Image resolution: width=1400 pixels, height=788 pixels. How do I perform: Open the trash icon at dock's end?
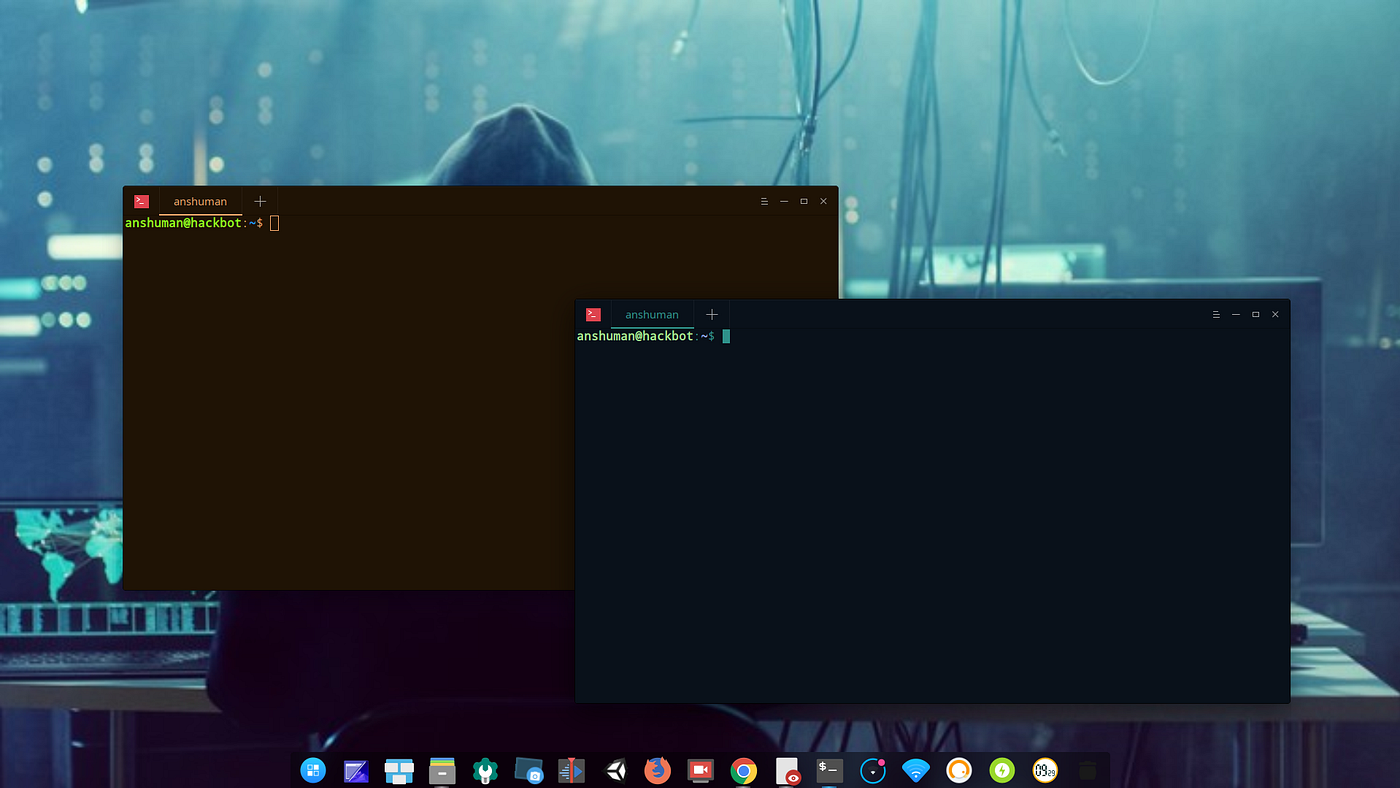[1086, 770]
